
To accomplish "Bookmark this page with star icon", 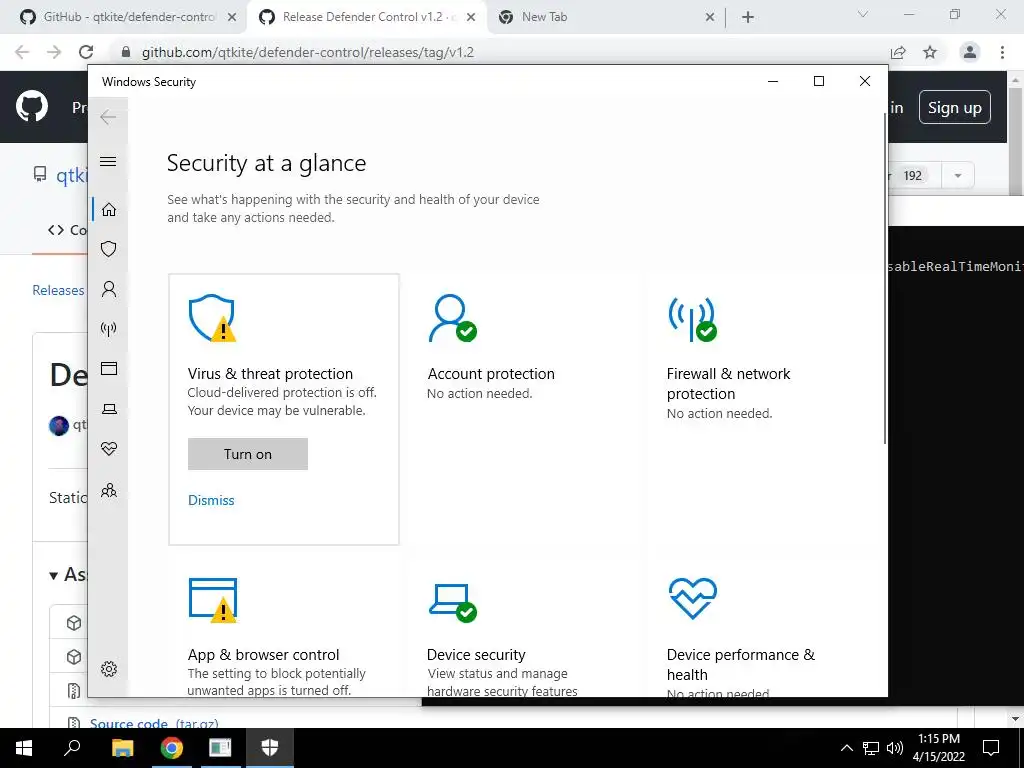I will 930,52.
